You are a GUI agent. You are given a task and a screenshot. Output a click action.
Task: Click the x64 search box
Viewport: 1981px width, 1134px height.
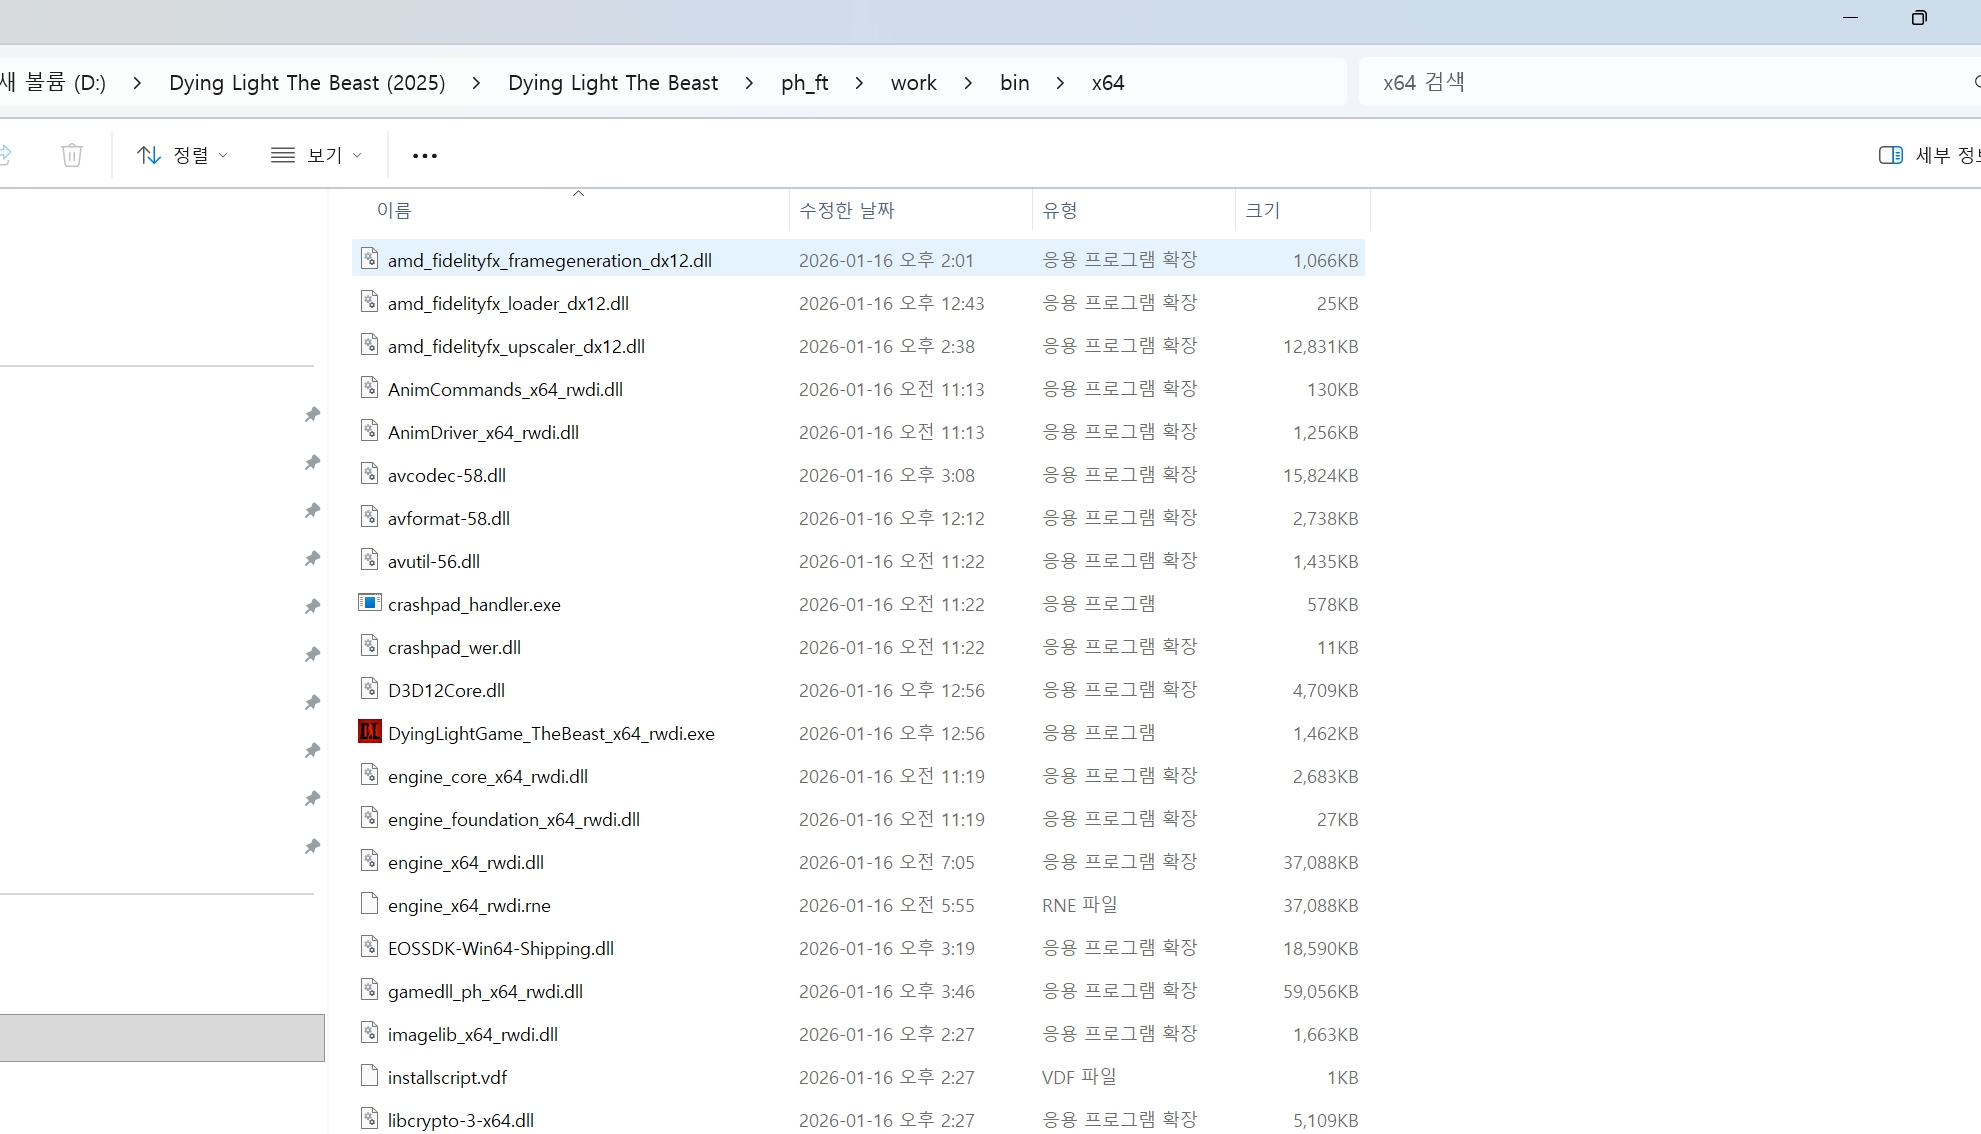point(1670,82)
